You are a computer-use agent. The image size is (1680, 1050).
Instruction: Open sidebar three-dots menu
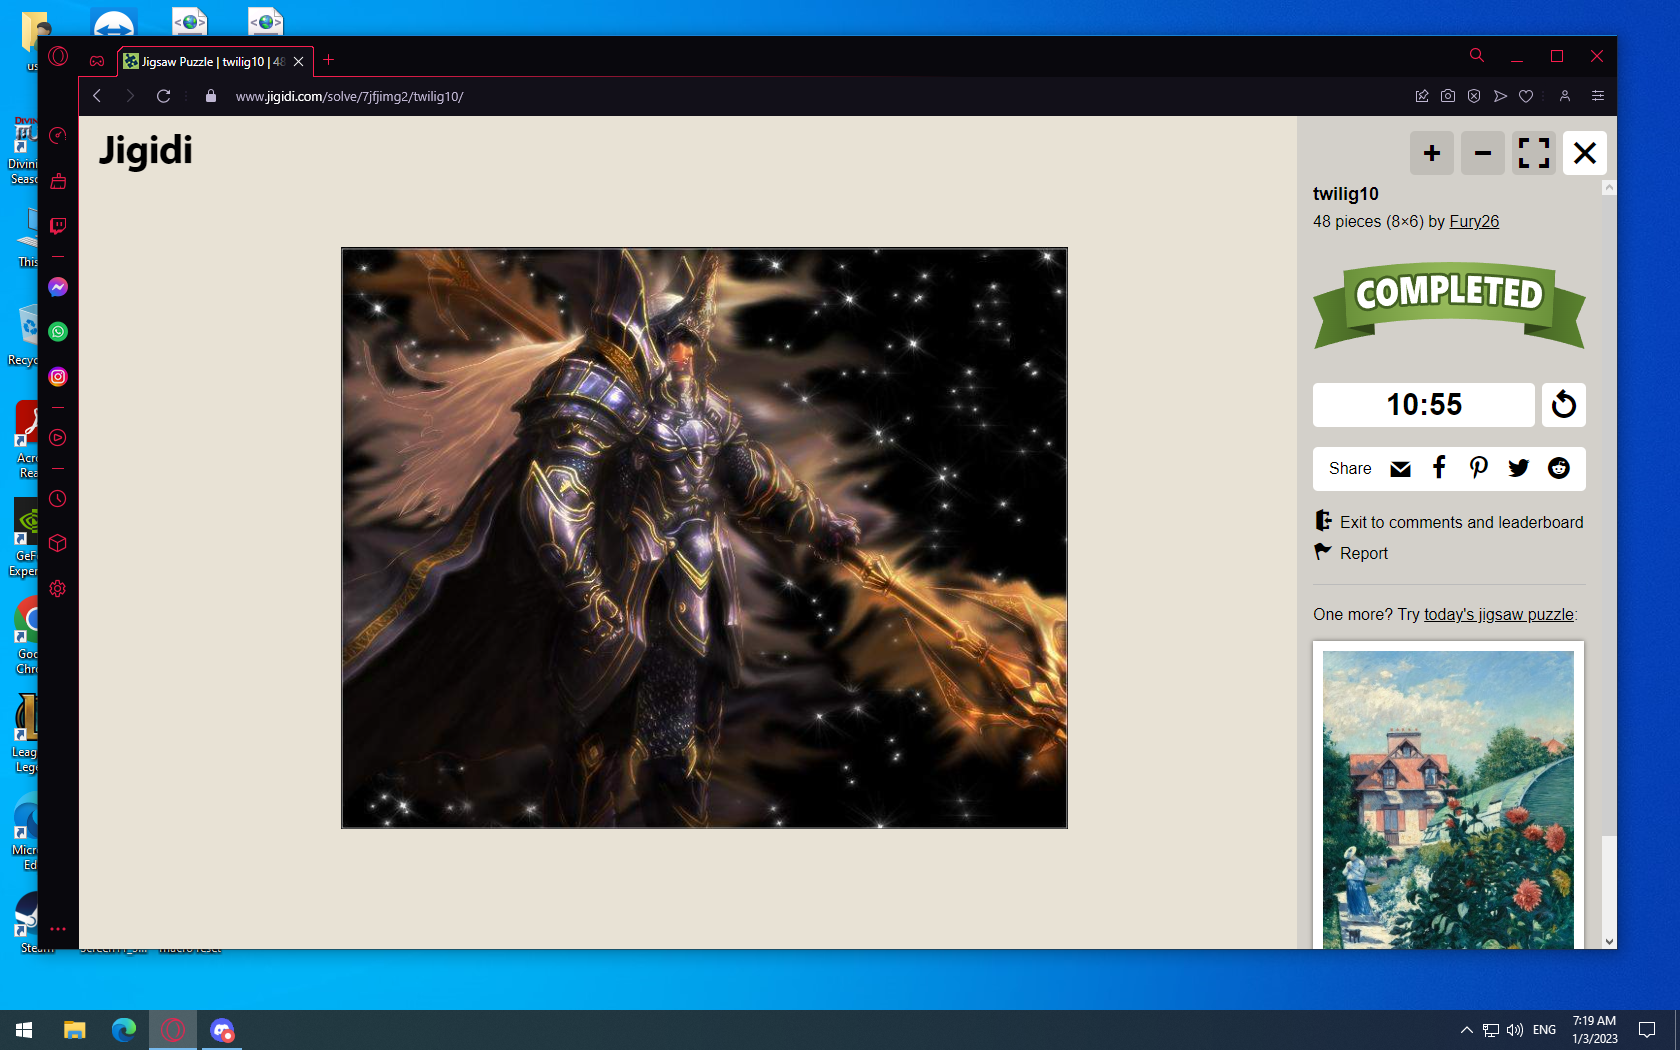click(x=58, y=929)
